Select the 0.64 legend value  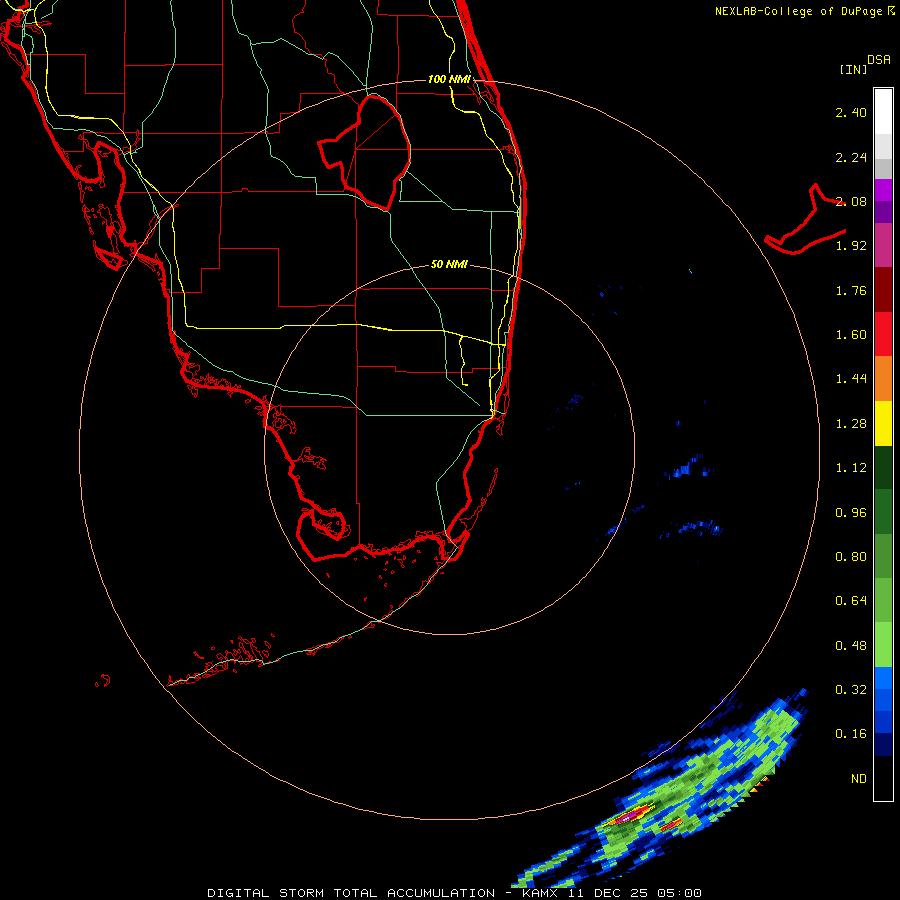(851, 601)
